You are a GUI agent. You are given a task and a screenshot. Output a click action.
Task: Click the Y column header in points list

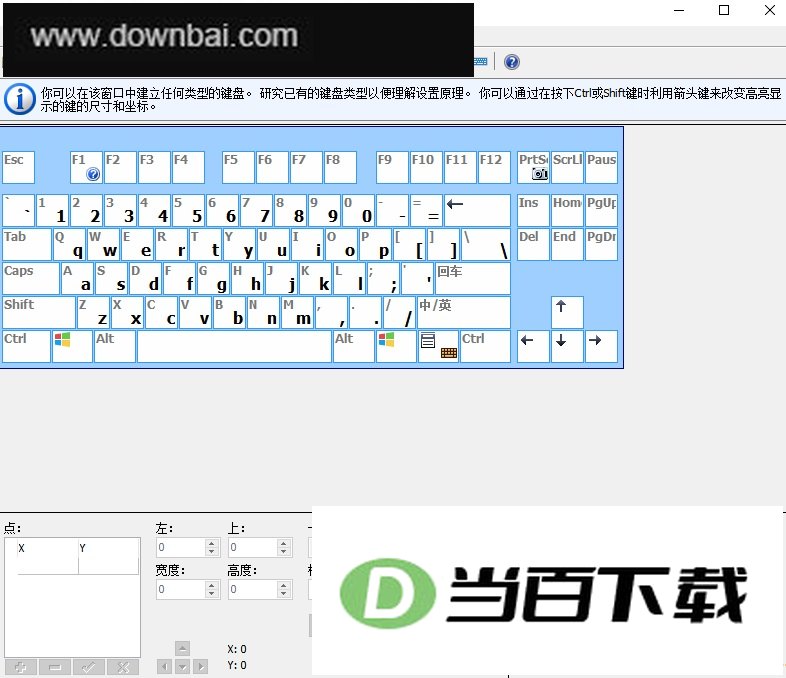point(108,548)
